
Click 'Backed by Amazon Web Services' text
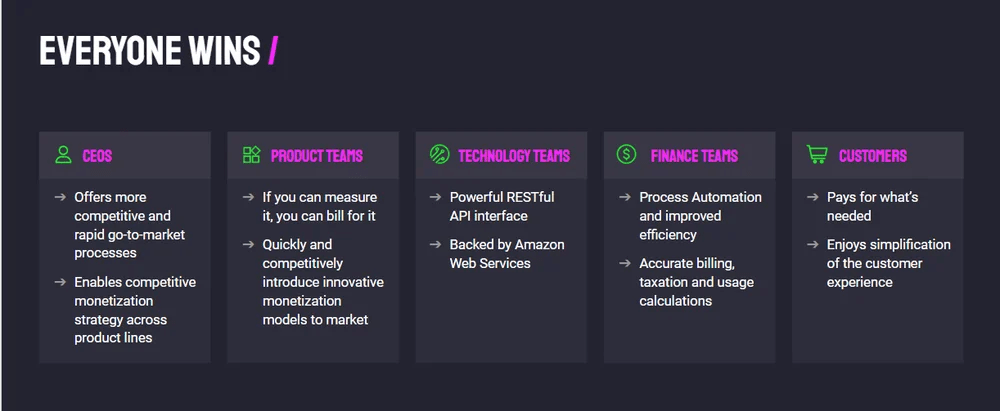507,254
